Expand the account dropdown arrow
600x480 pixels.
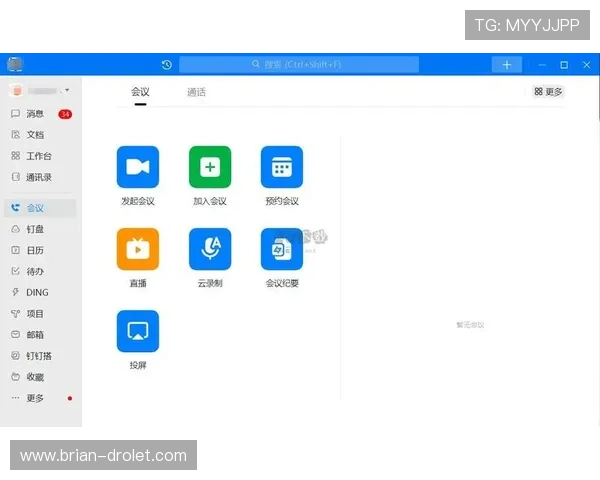67,90
